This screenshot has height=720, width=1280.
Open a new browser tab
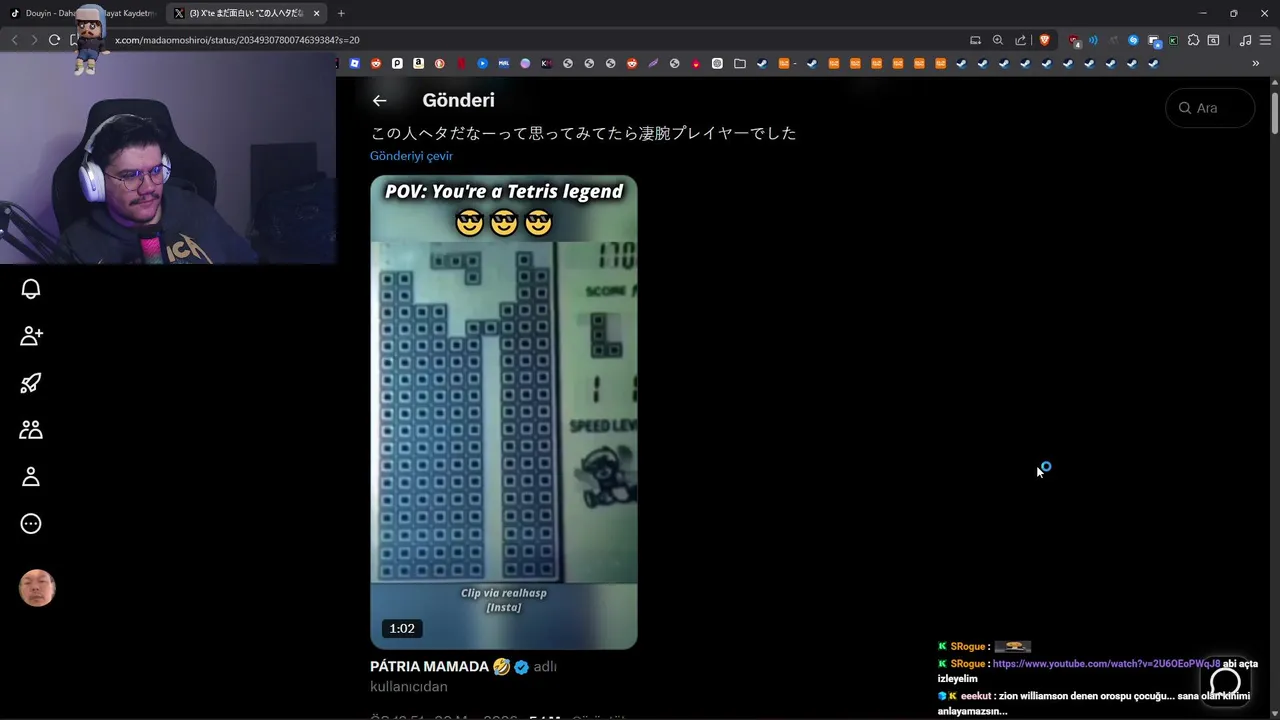pyautogui.click(x=341, y=13)
